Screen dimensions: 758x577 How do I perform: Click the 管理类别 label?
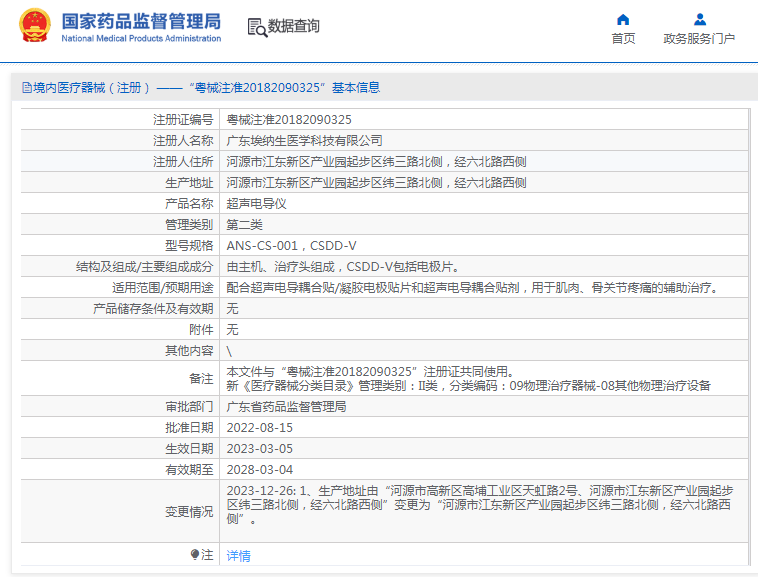pyautogui.click(x=189, y=225)
